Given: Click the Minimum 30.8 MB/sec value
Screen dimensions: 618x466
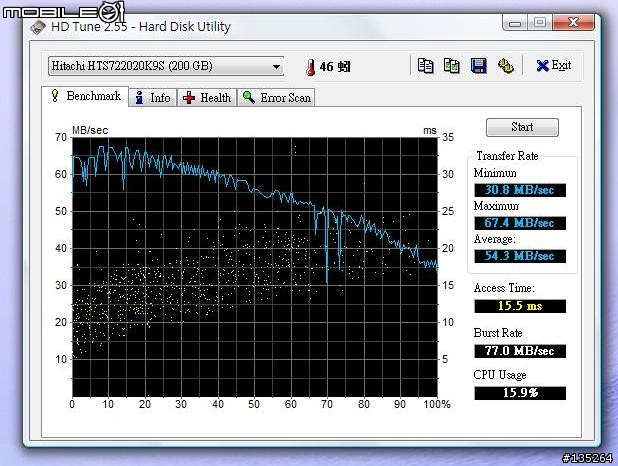Looking at the screenshot, I should (520, 190).
